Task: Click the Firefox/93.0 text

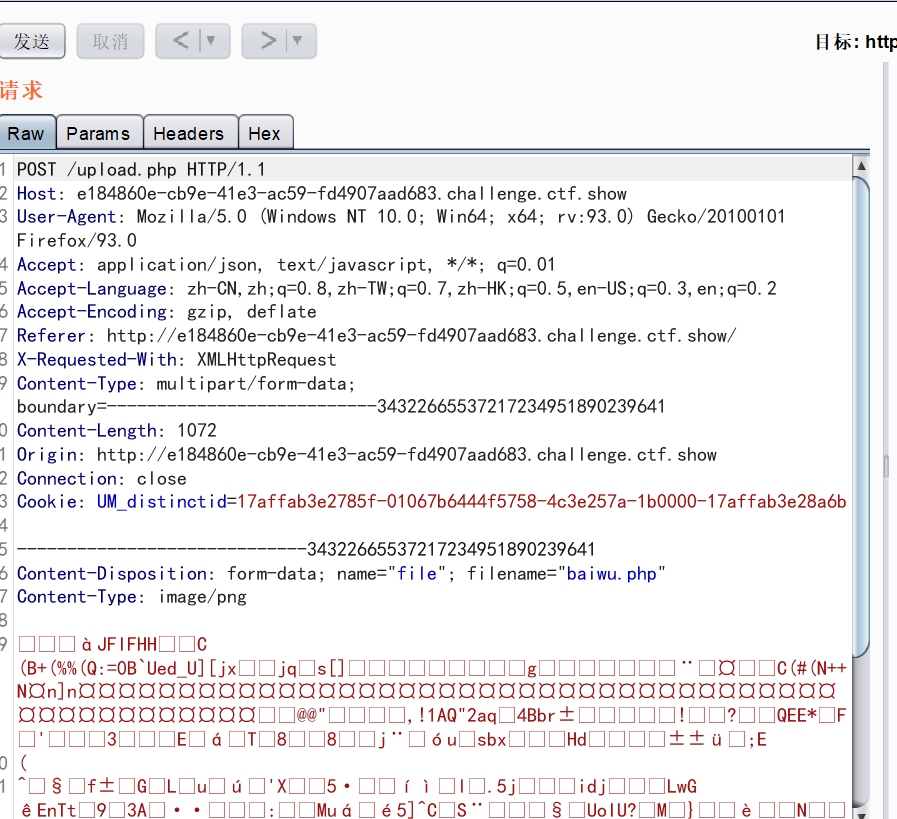Action: click(77, 241)
